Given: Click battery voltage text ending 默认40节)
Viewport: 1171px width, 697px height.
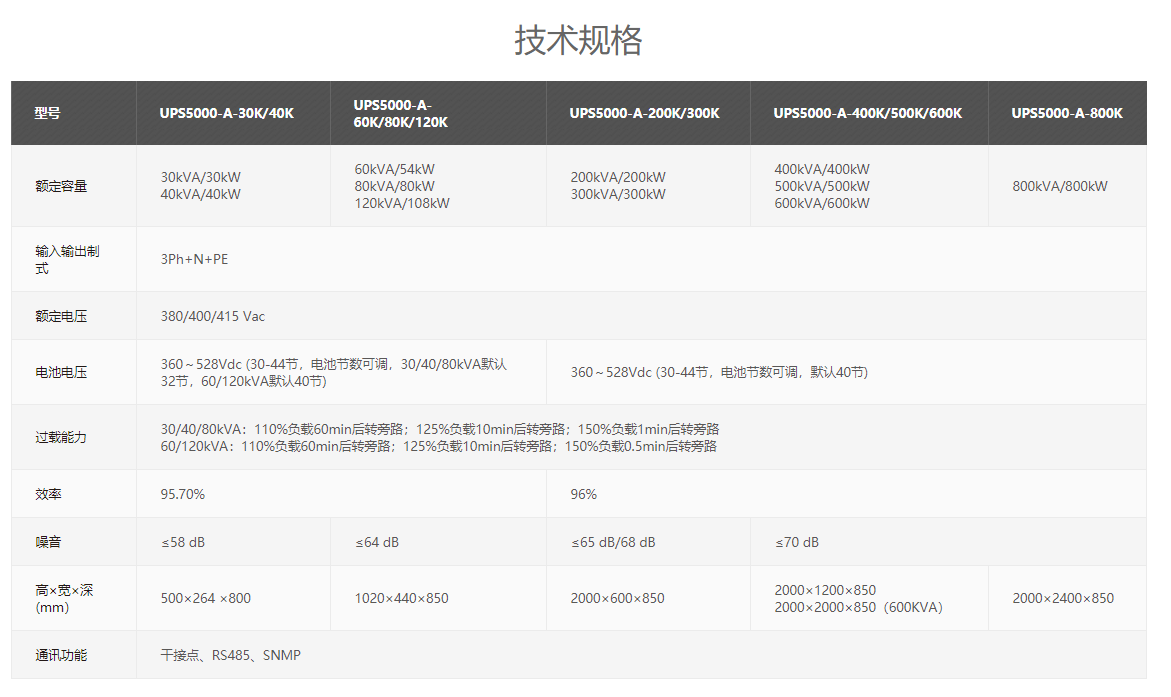Looking at the screenshot, I should point(718,372).
